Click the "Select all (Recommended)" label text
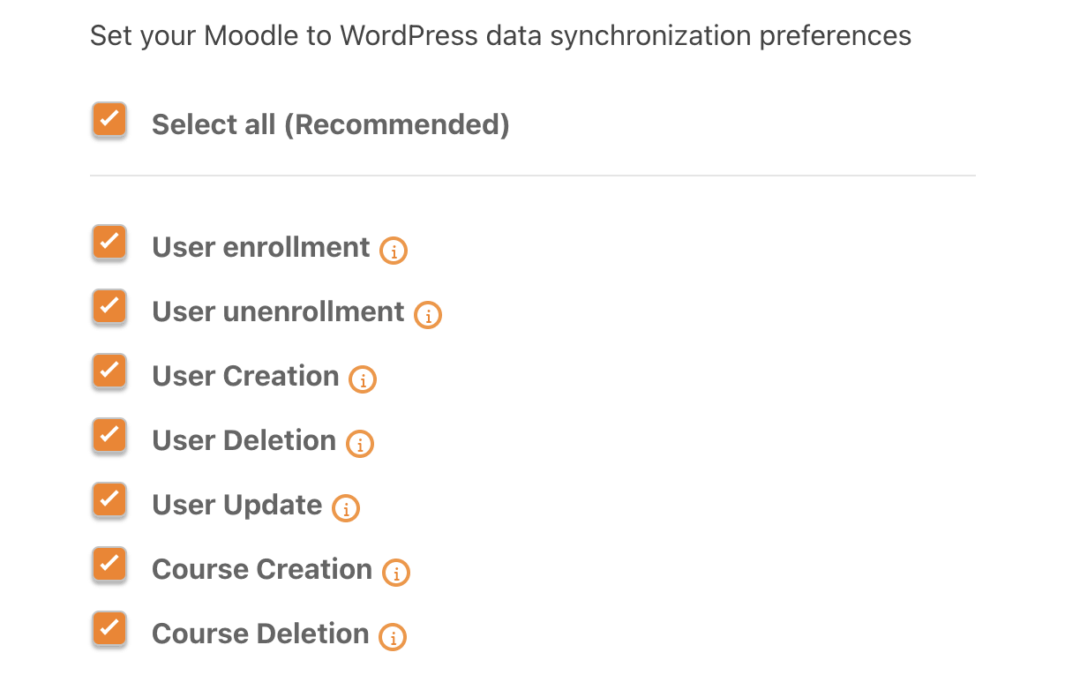 click(x=330, y=125)
